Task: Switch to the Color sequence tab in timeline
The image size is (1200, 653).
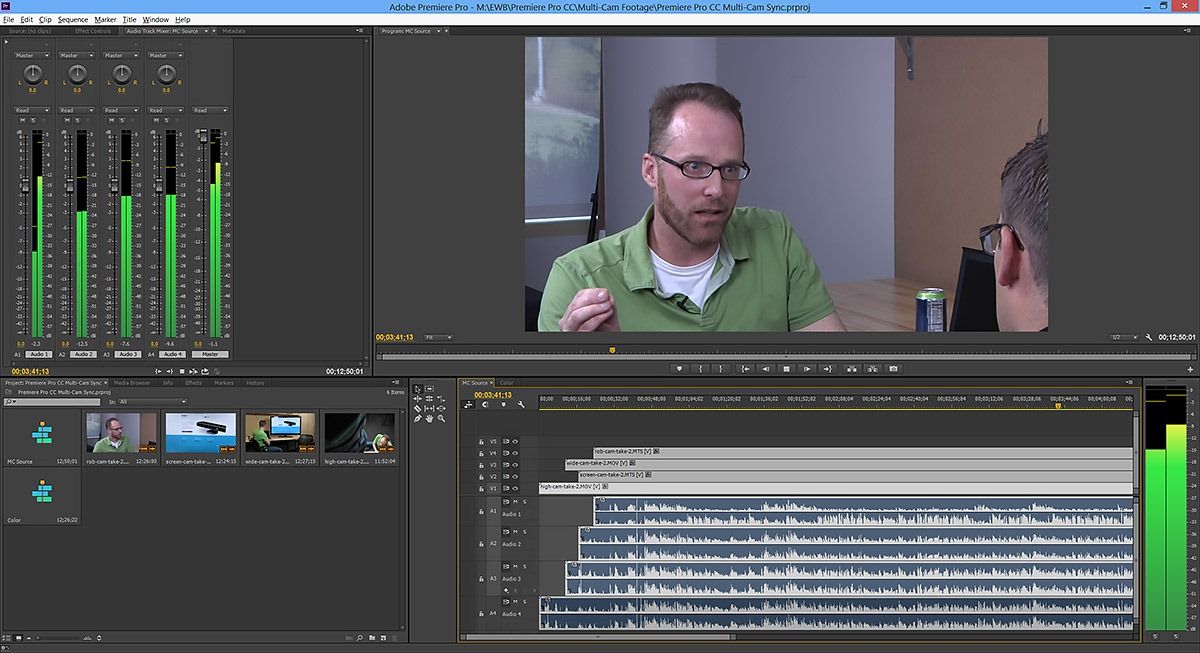Action: [x=506, y=382]
